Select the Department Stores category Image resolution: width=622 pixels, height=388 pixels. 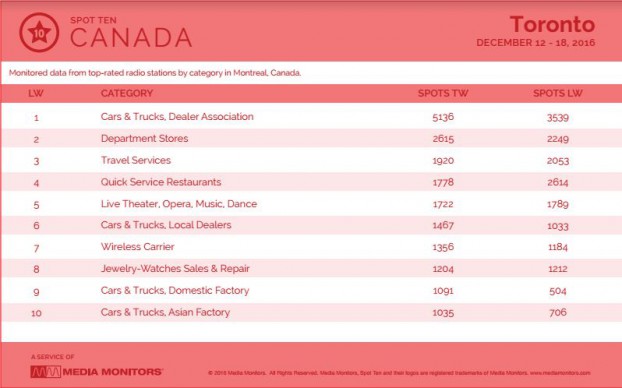[144, 139]
